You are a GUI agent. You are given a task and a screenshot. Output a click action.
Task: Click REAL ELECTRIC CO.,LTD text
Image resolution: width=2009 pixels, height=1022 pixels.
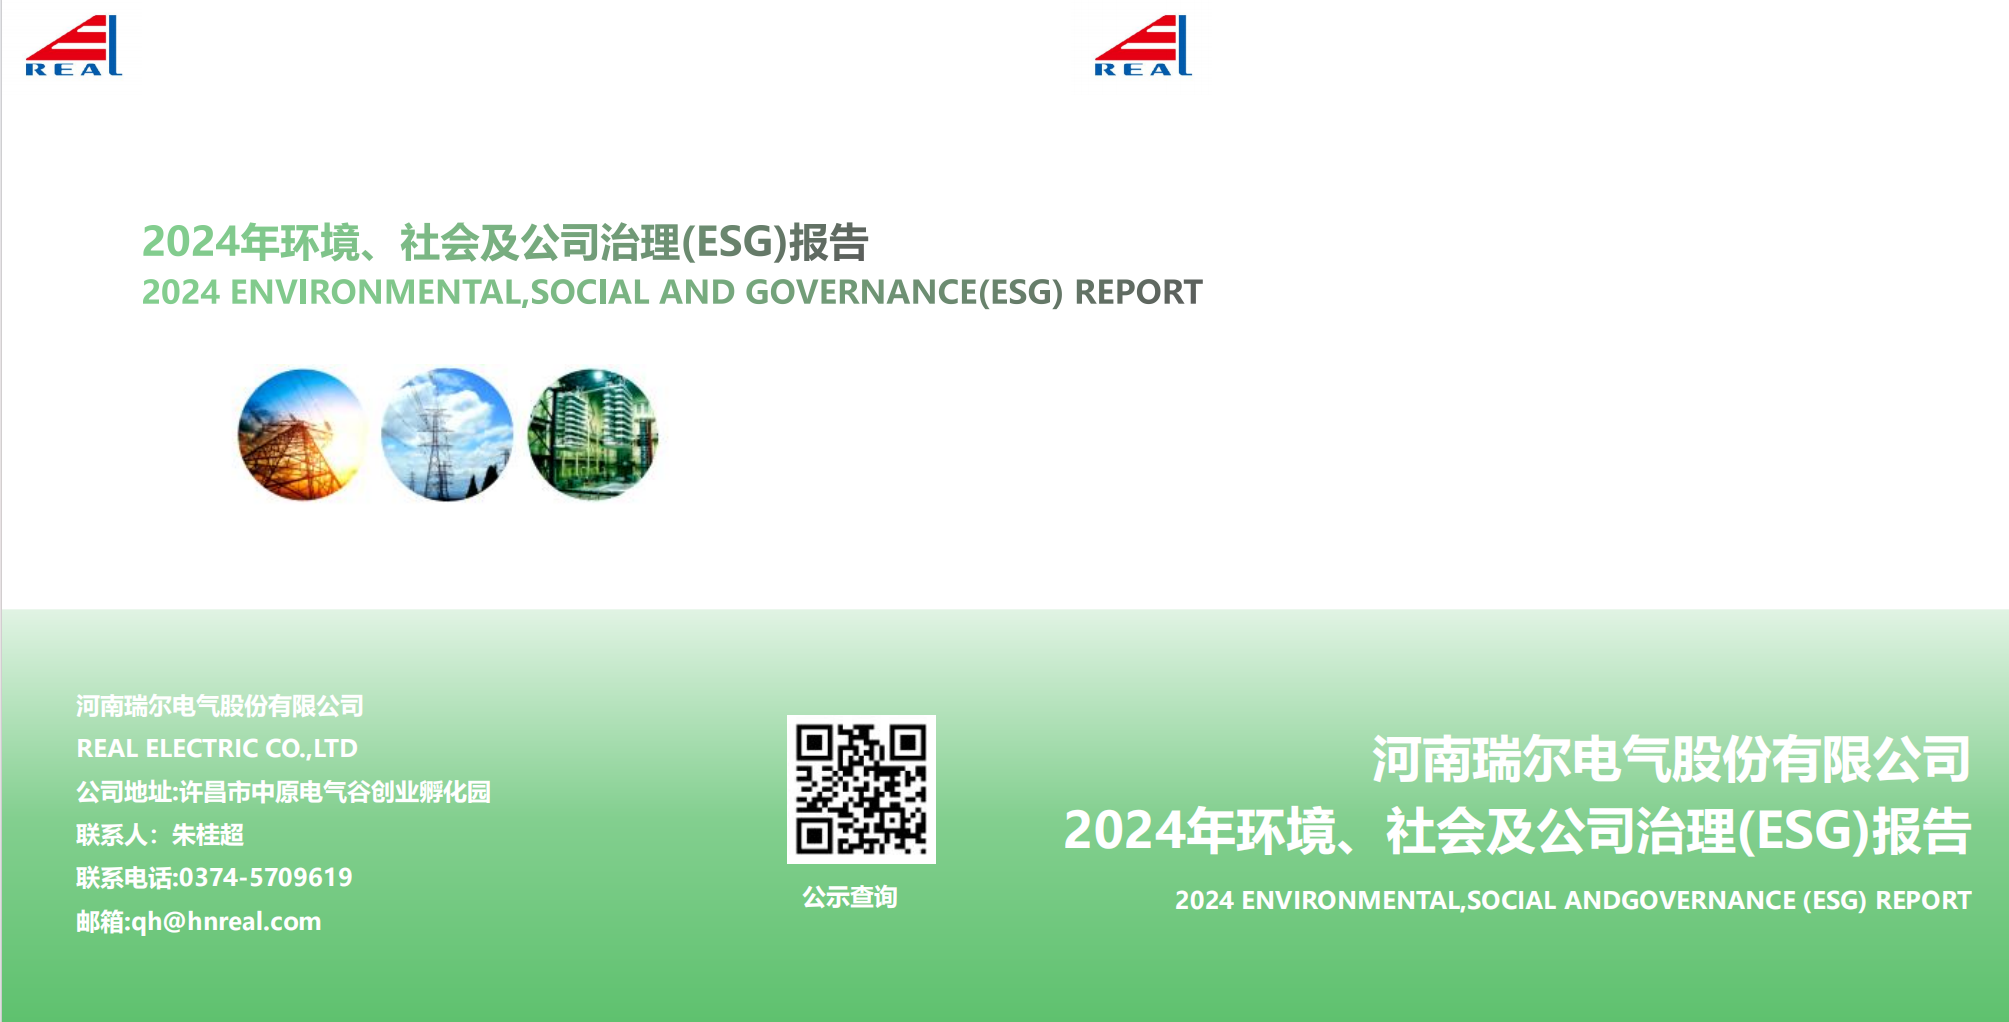[x=217, y=748]
